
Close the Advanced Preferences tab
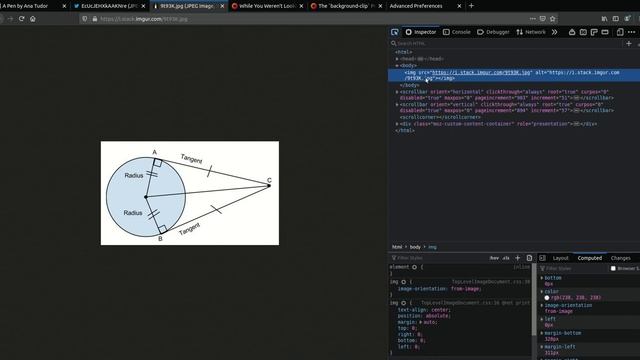[x=459, y=6]
